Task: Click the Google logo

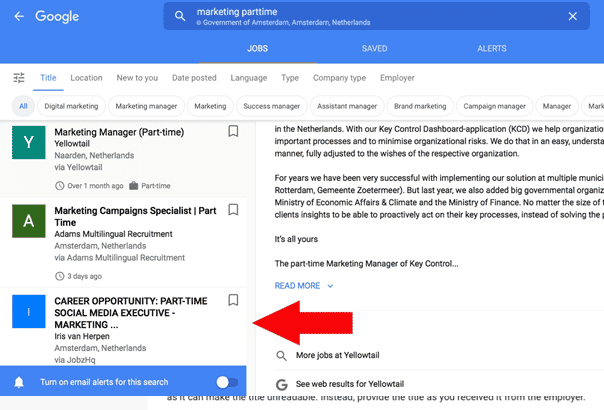Action: pos(57,17)
